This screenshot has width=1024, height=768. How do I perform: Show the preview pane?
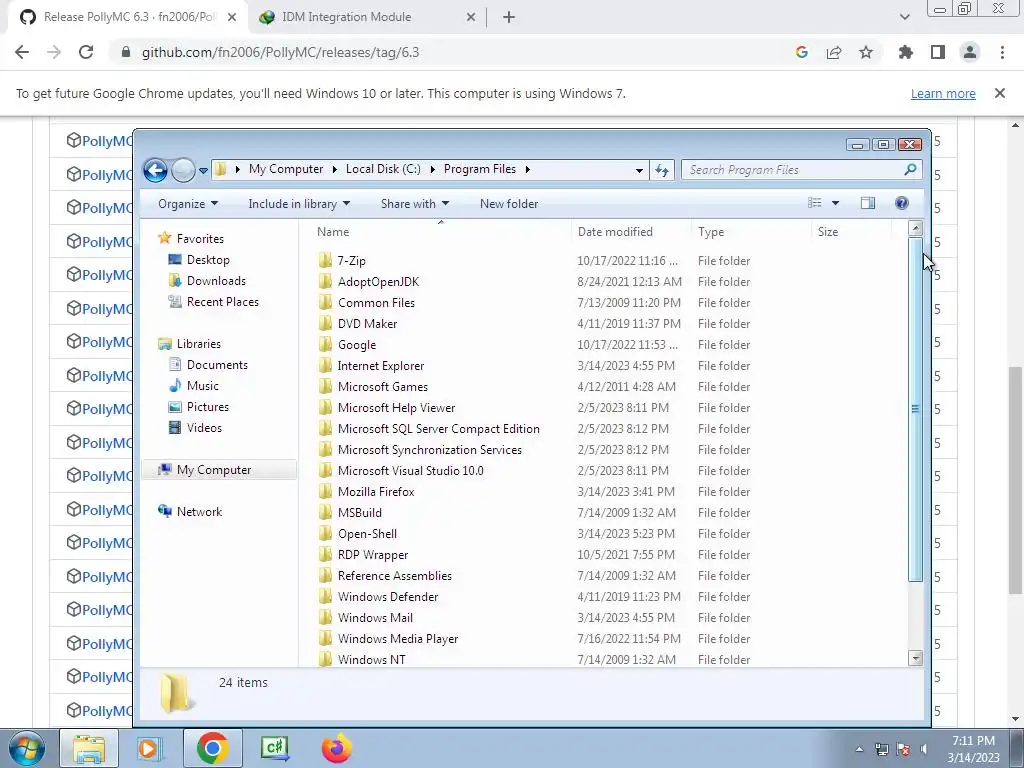tap(867, 203)
